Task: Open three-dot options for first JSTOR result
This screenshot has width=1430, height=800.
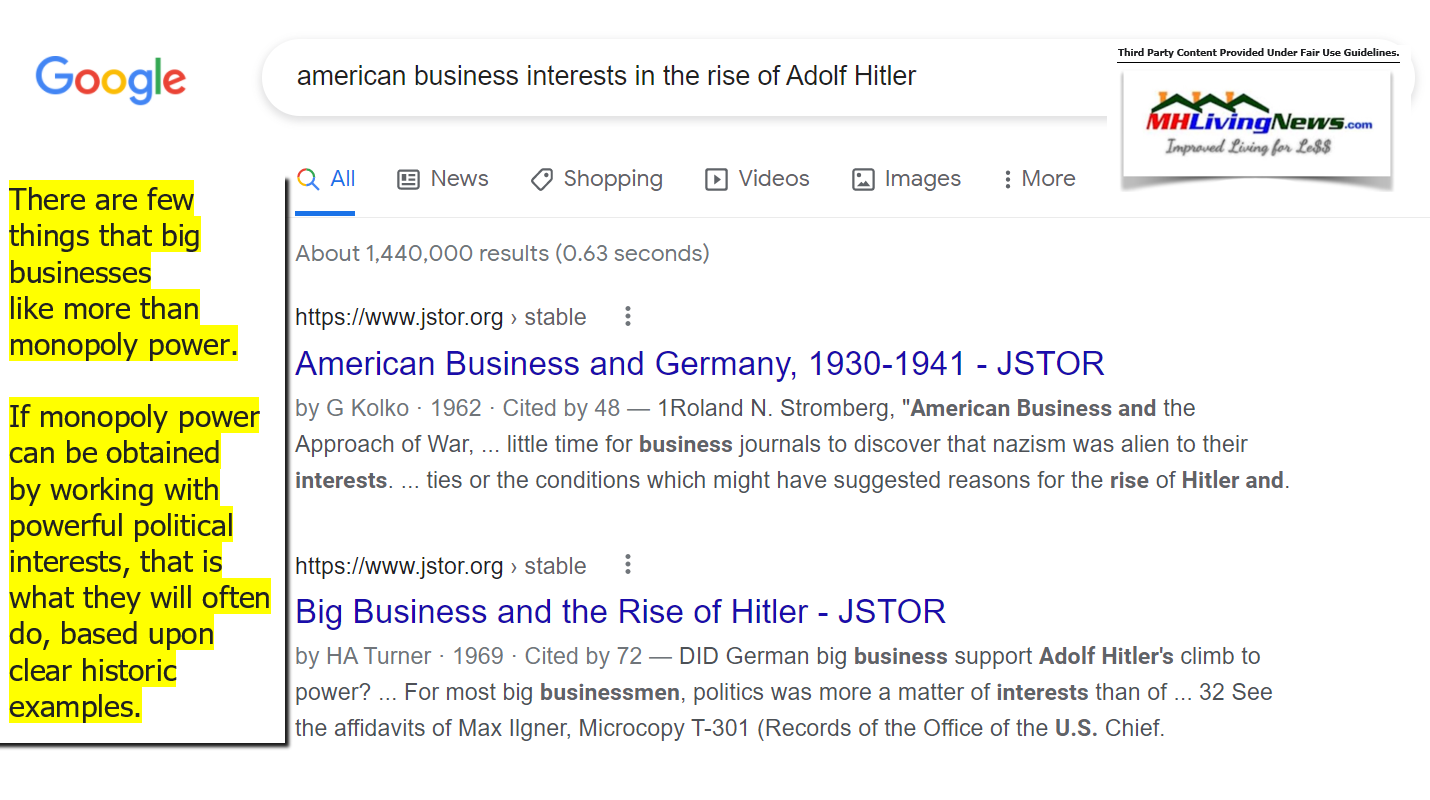Action: [628, 317]
